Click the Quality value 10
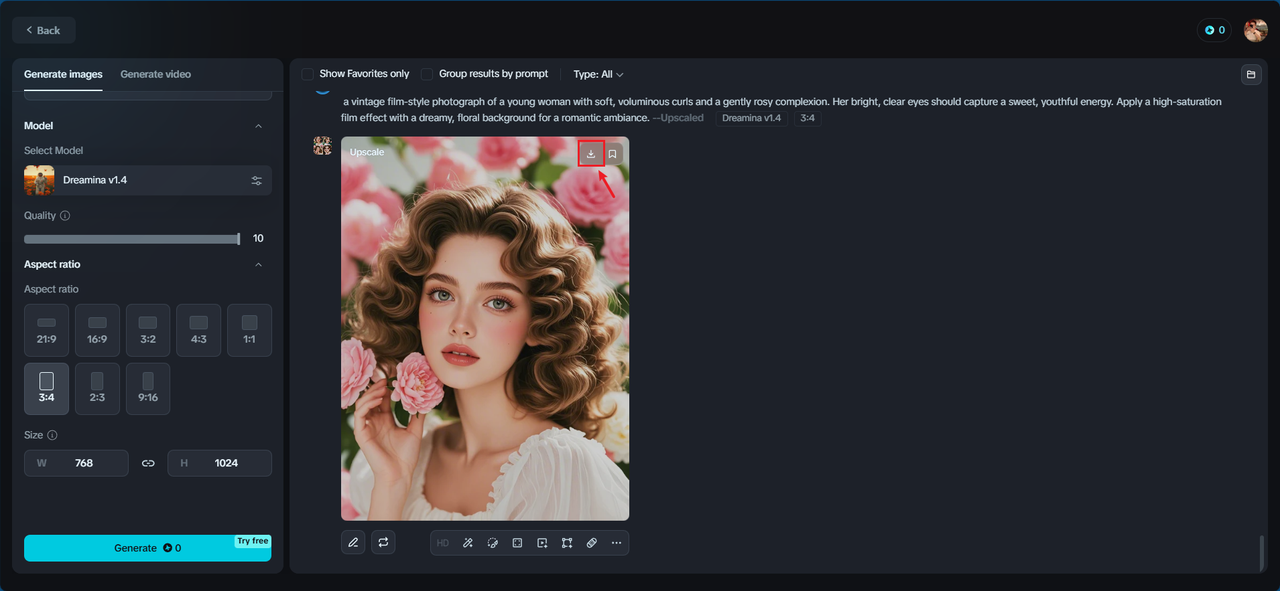 258,239
